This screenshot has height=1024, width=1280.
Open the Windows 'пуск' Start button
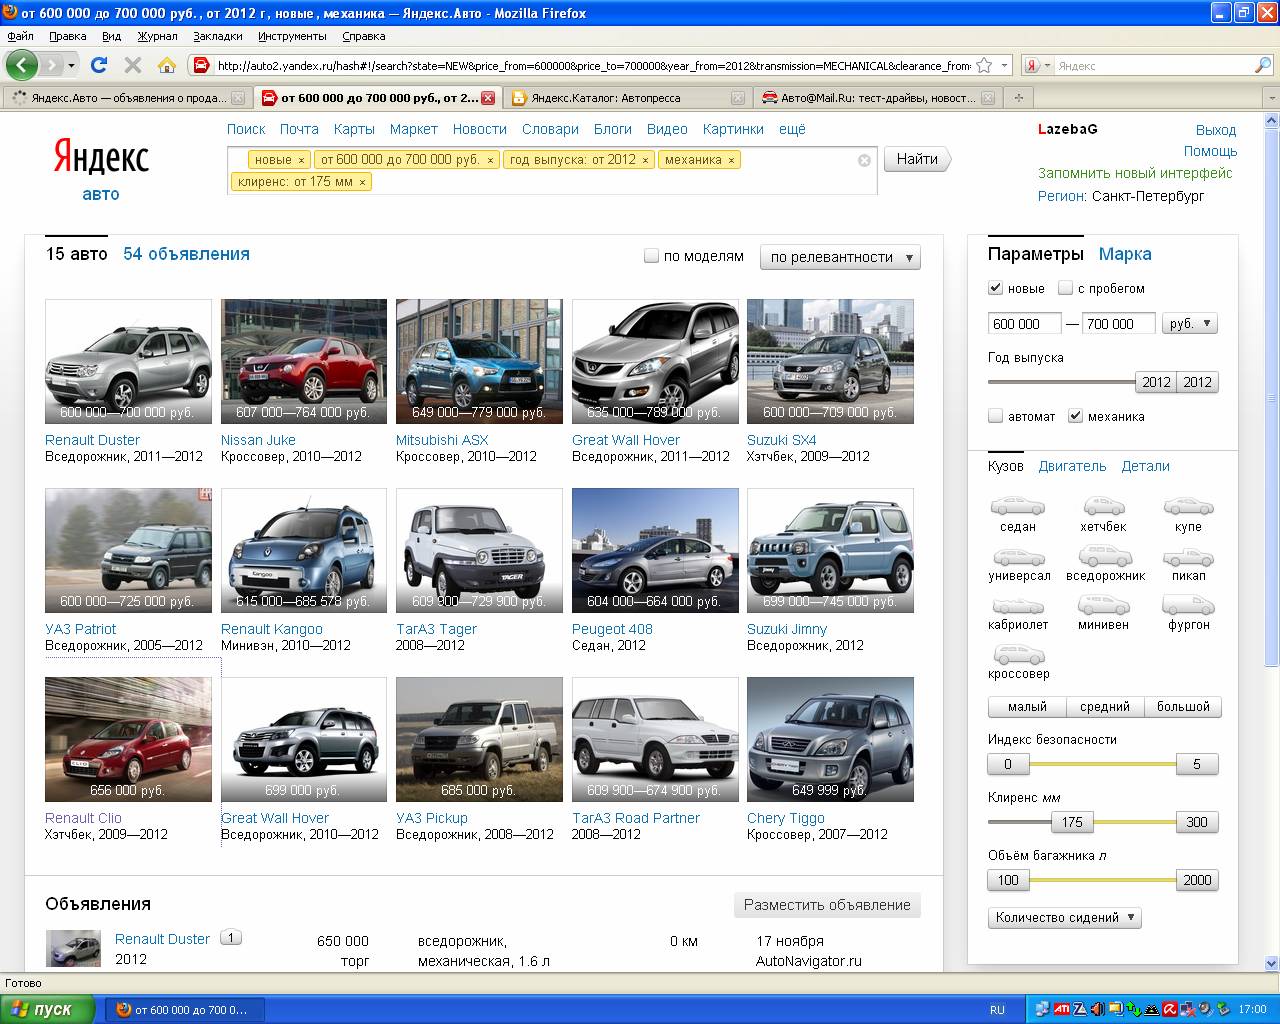(x=48, y=1009)
